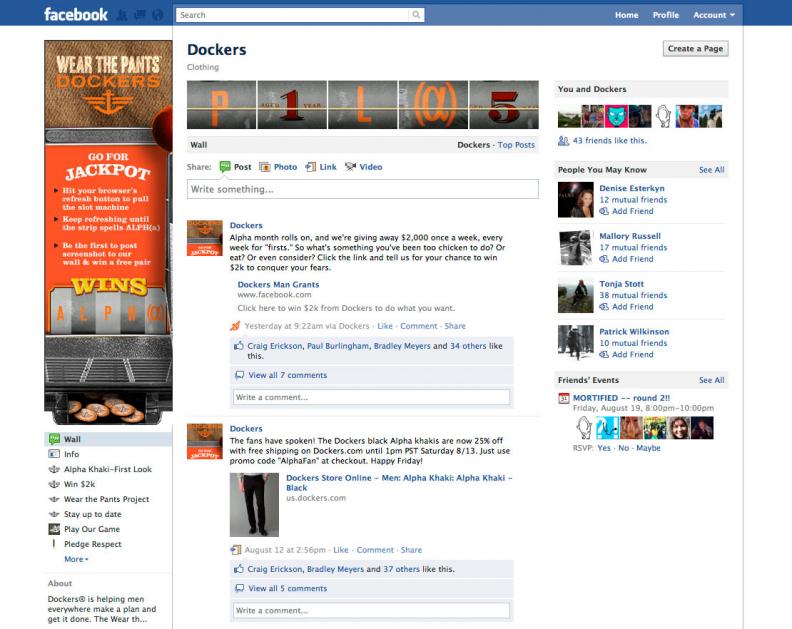Open Alpha Khaki-First Look tab
Viewport: 792px width, 629px height.
(x=108, y=469)
